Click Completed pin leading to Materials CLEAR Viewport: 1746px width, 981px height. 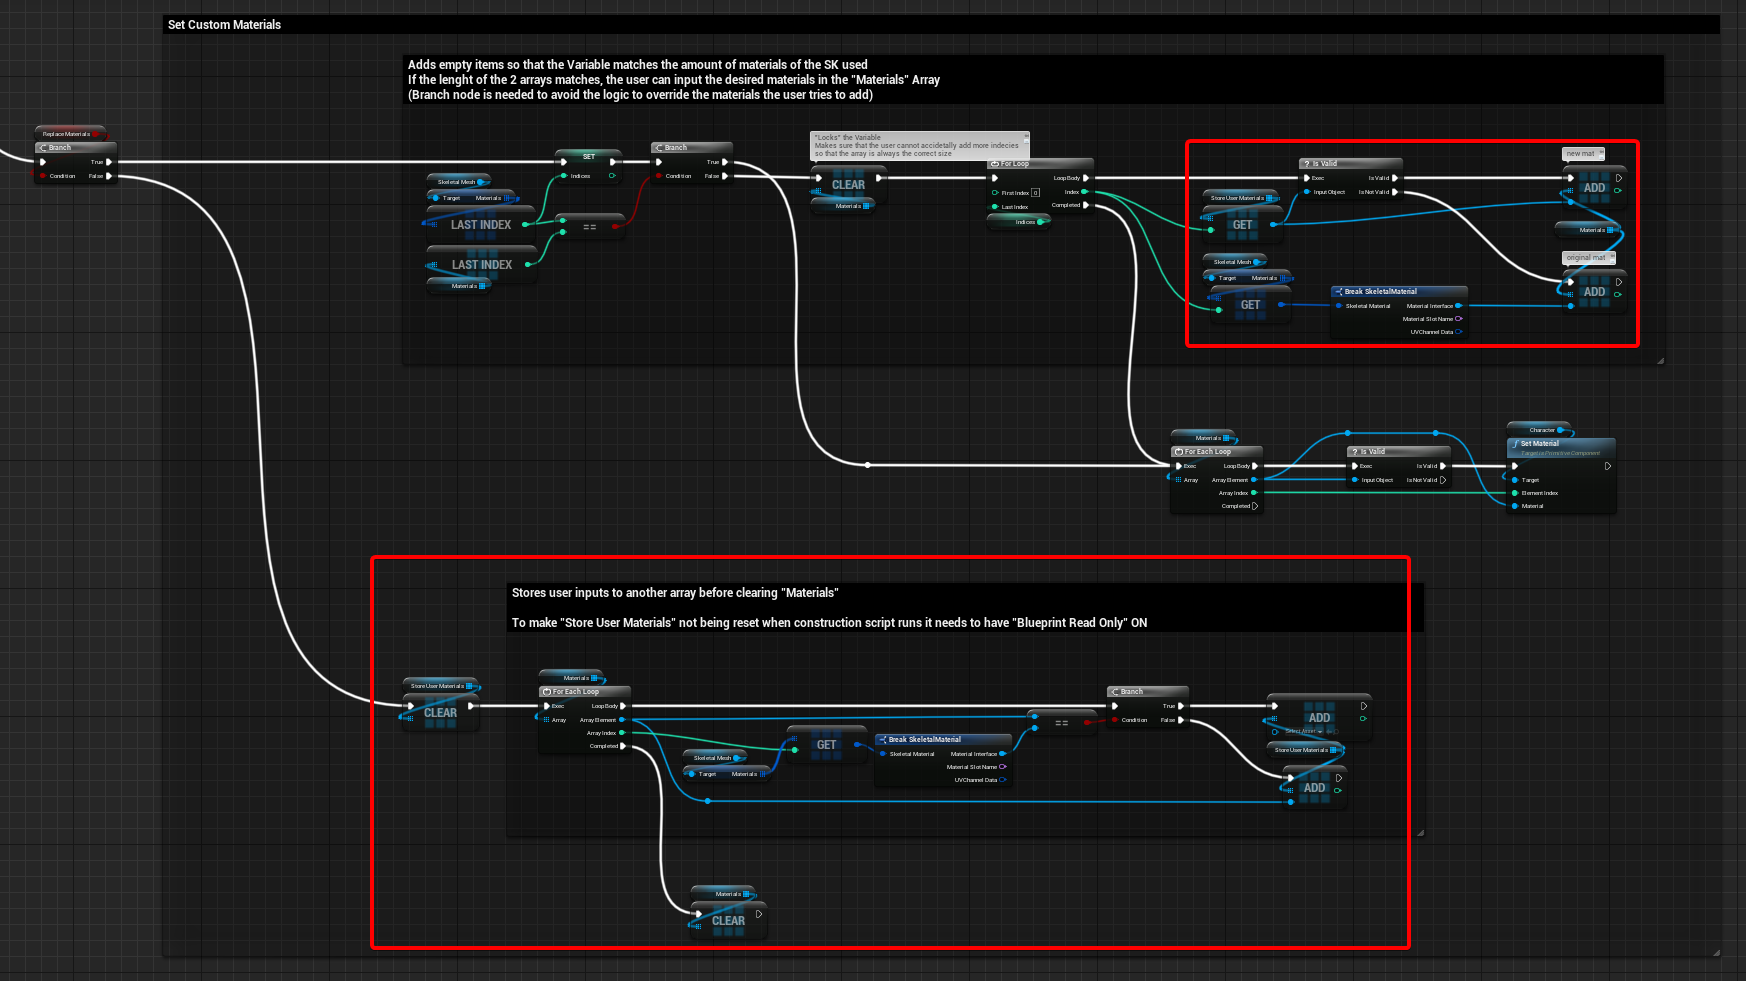tap(623, 746)
